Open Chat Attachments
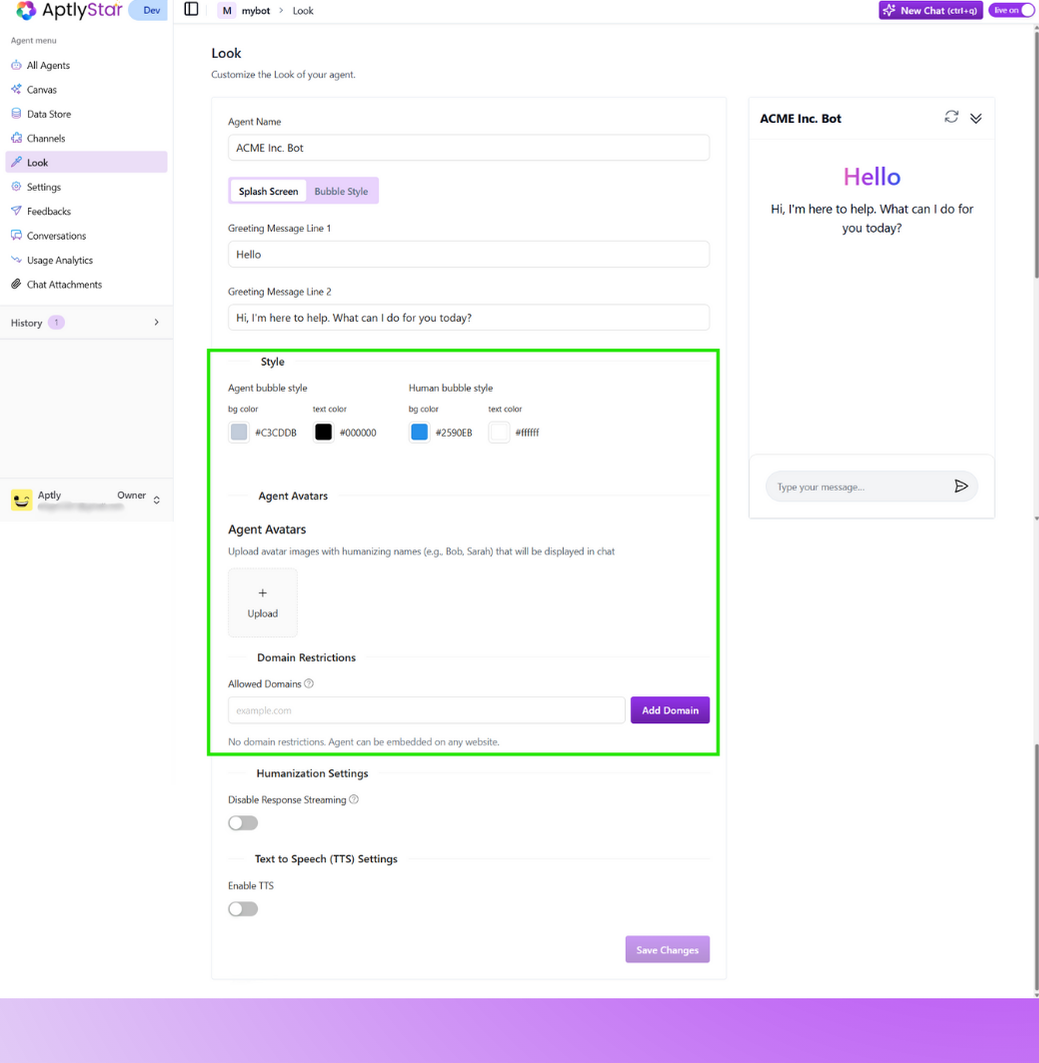This screenshot has width=1039, height=1063. click(x=64, y=284)
